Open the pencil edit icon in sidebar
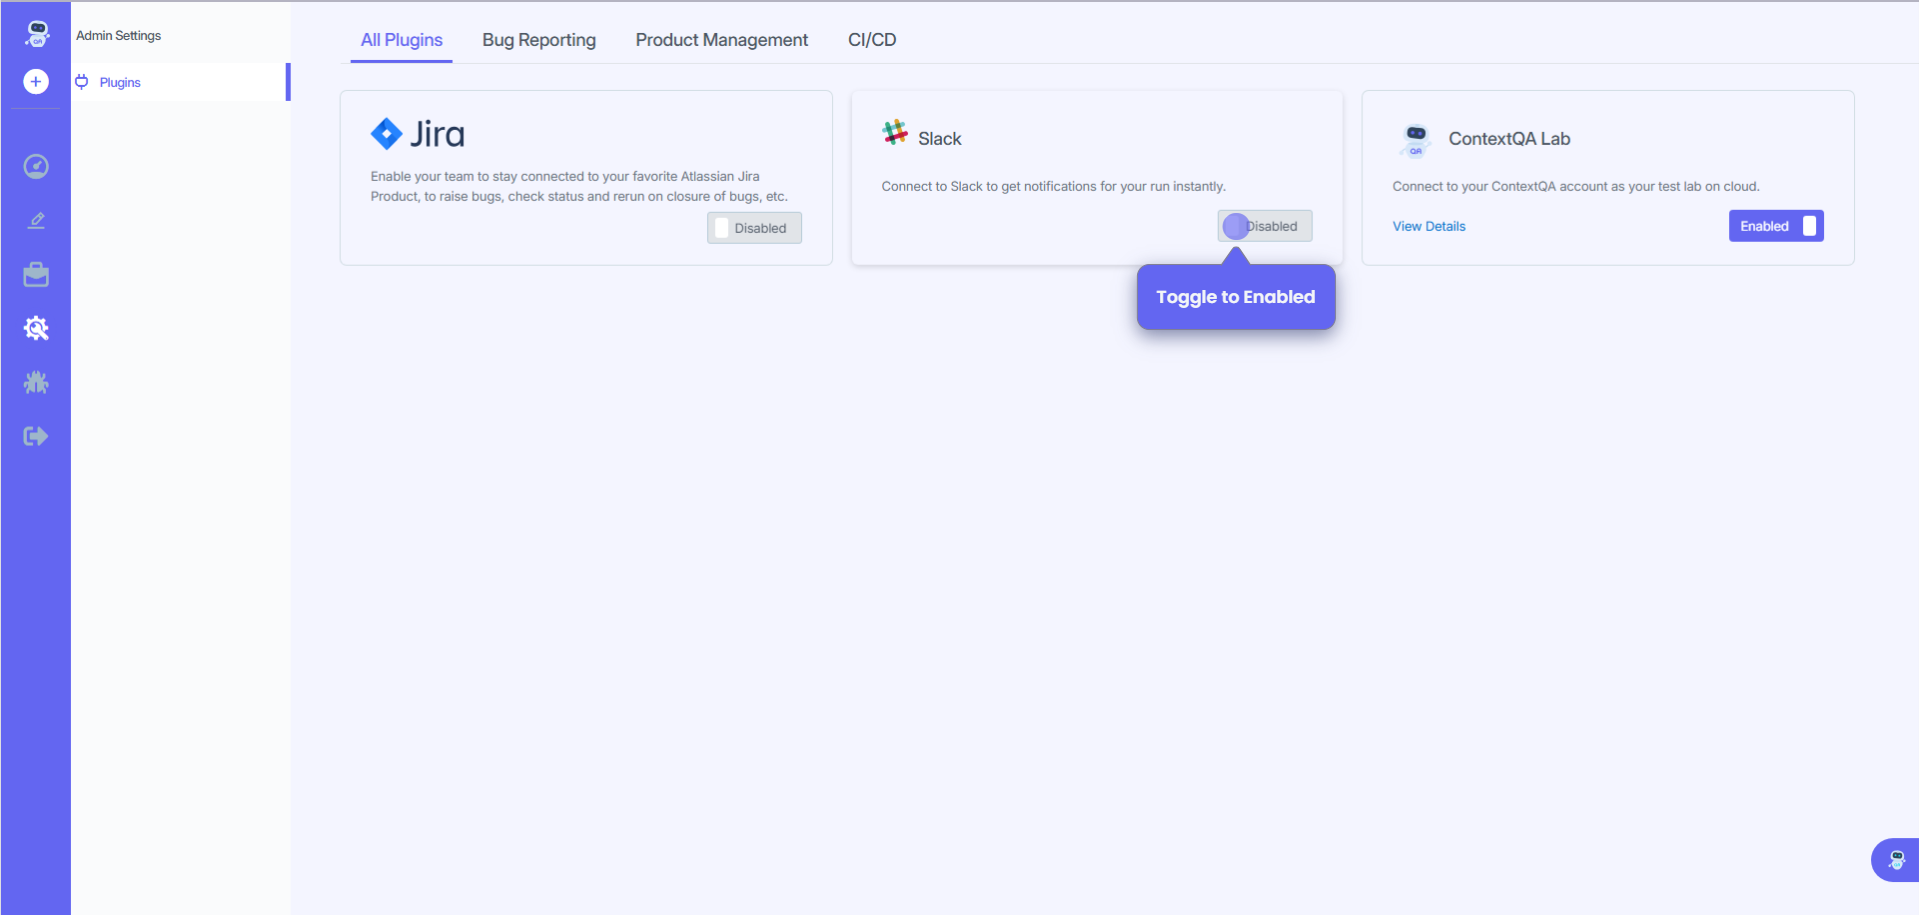Image resolution: width=1919 pixels, height=915 pixels. (x=36, y=220)
